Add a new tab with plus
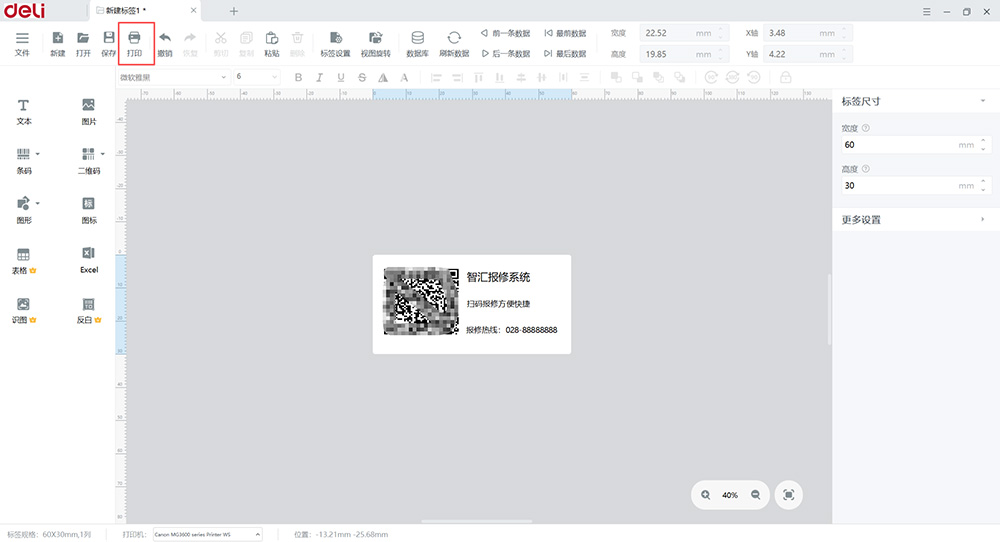 click(x=234, y=11)
